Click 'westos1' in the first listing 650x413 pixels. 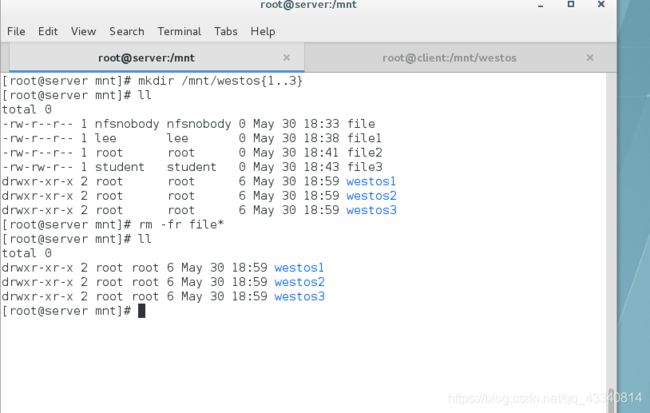click(x=371, y=182)
